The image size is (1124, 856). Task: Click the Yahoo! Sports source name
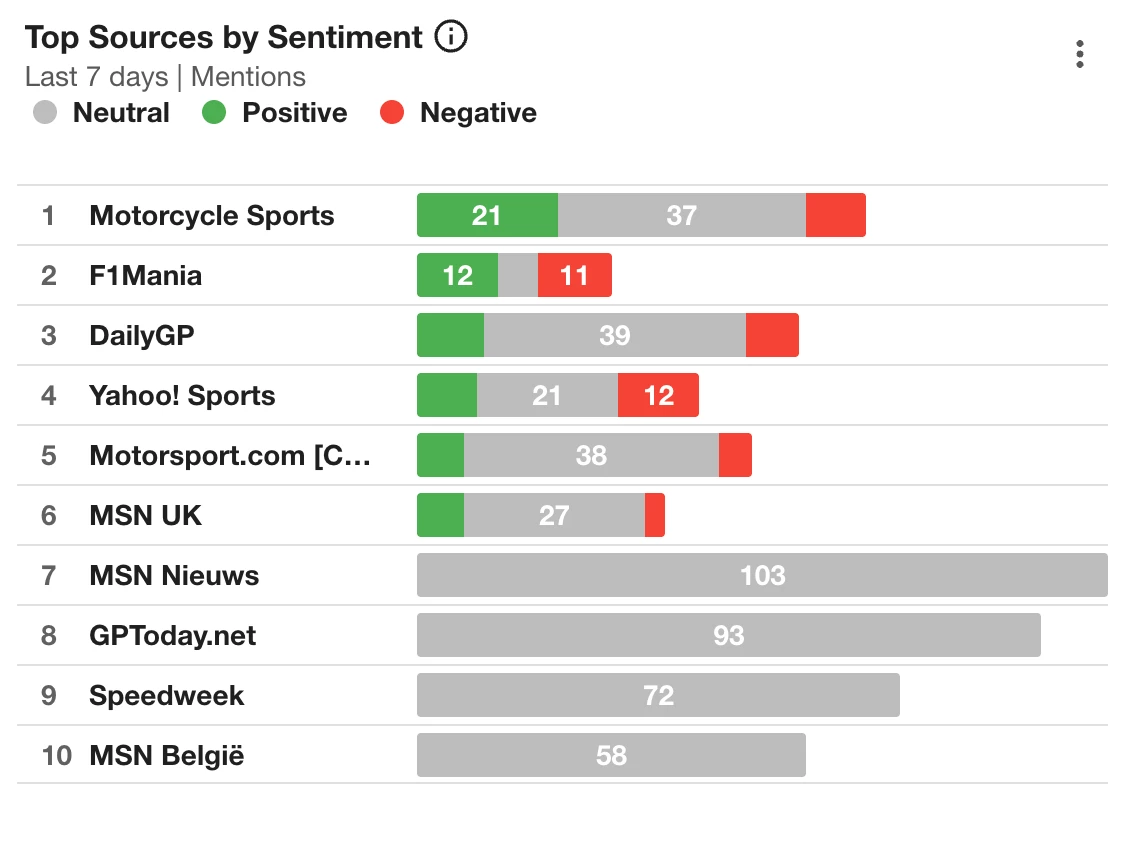click(182, 396)
